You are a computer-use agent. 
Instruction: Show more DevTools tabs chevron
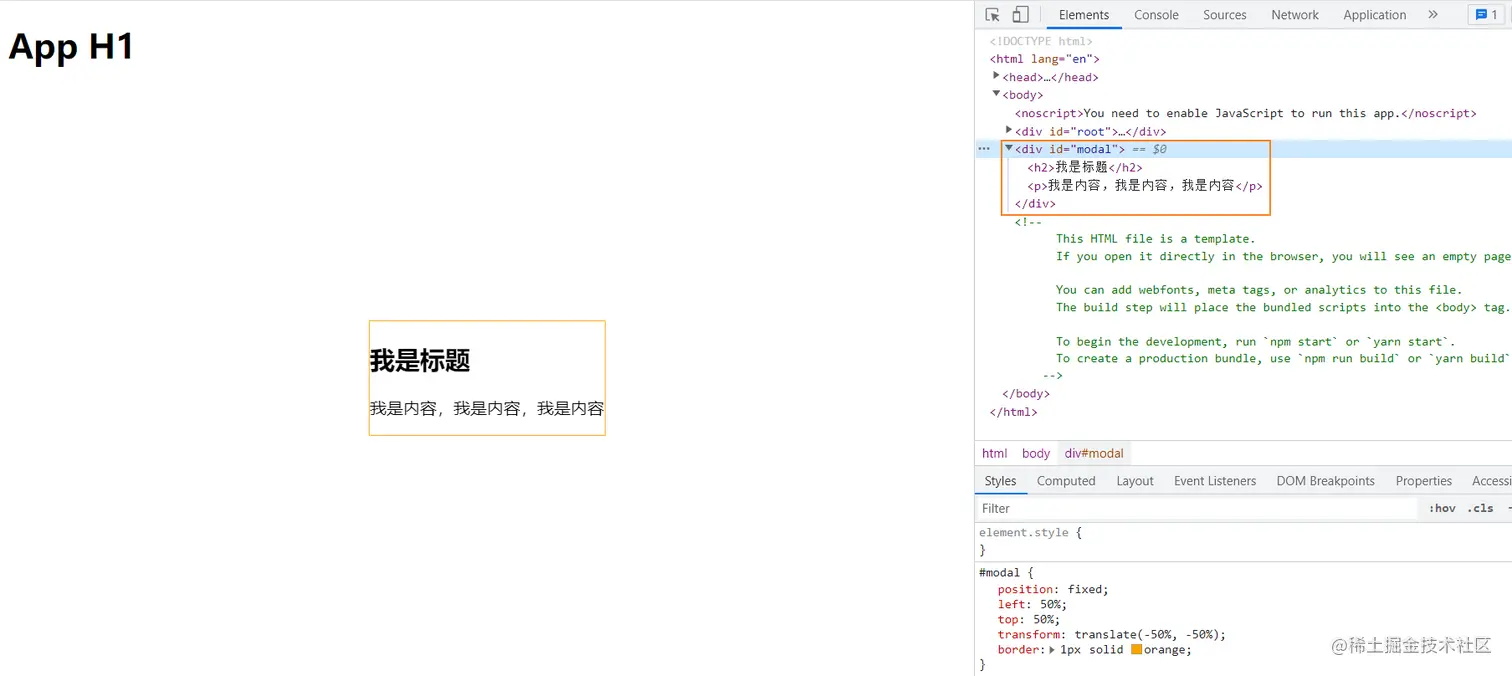(1433, 15)
